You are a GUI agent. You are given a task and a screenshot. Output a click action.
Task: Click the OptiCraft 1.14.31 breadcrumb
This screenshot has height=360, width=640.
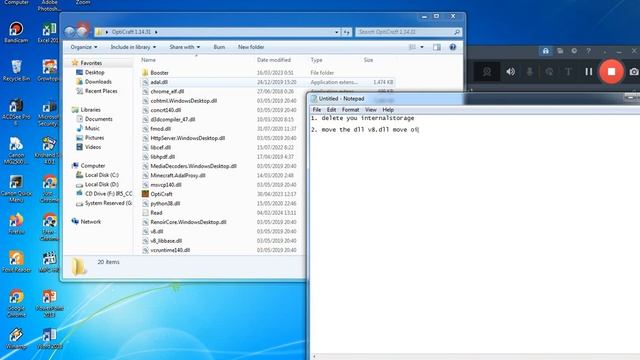tap(131, 32)
